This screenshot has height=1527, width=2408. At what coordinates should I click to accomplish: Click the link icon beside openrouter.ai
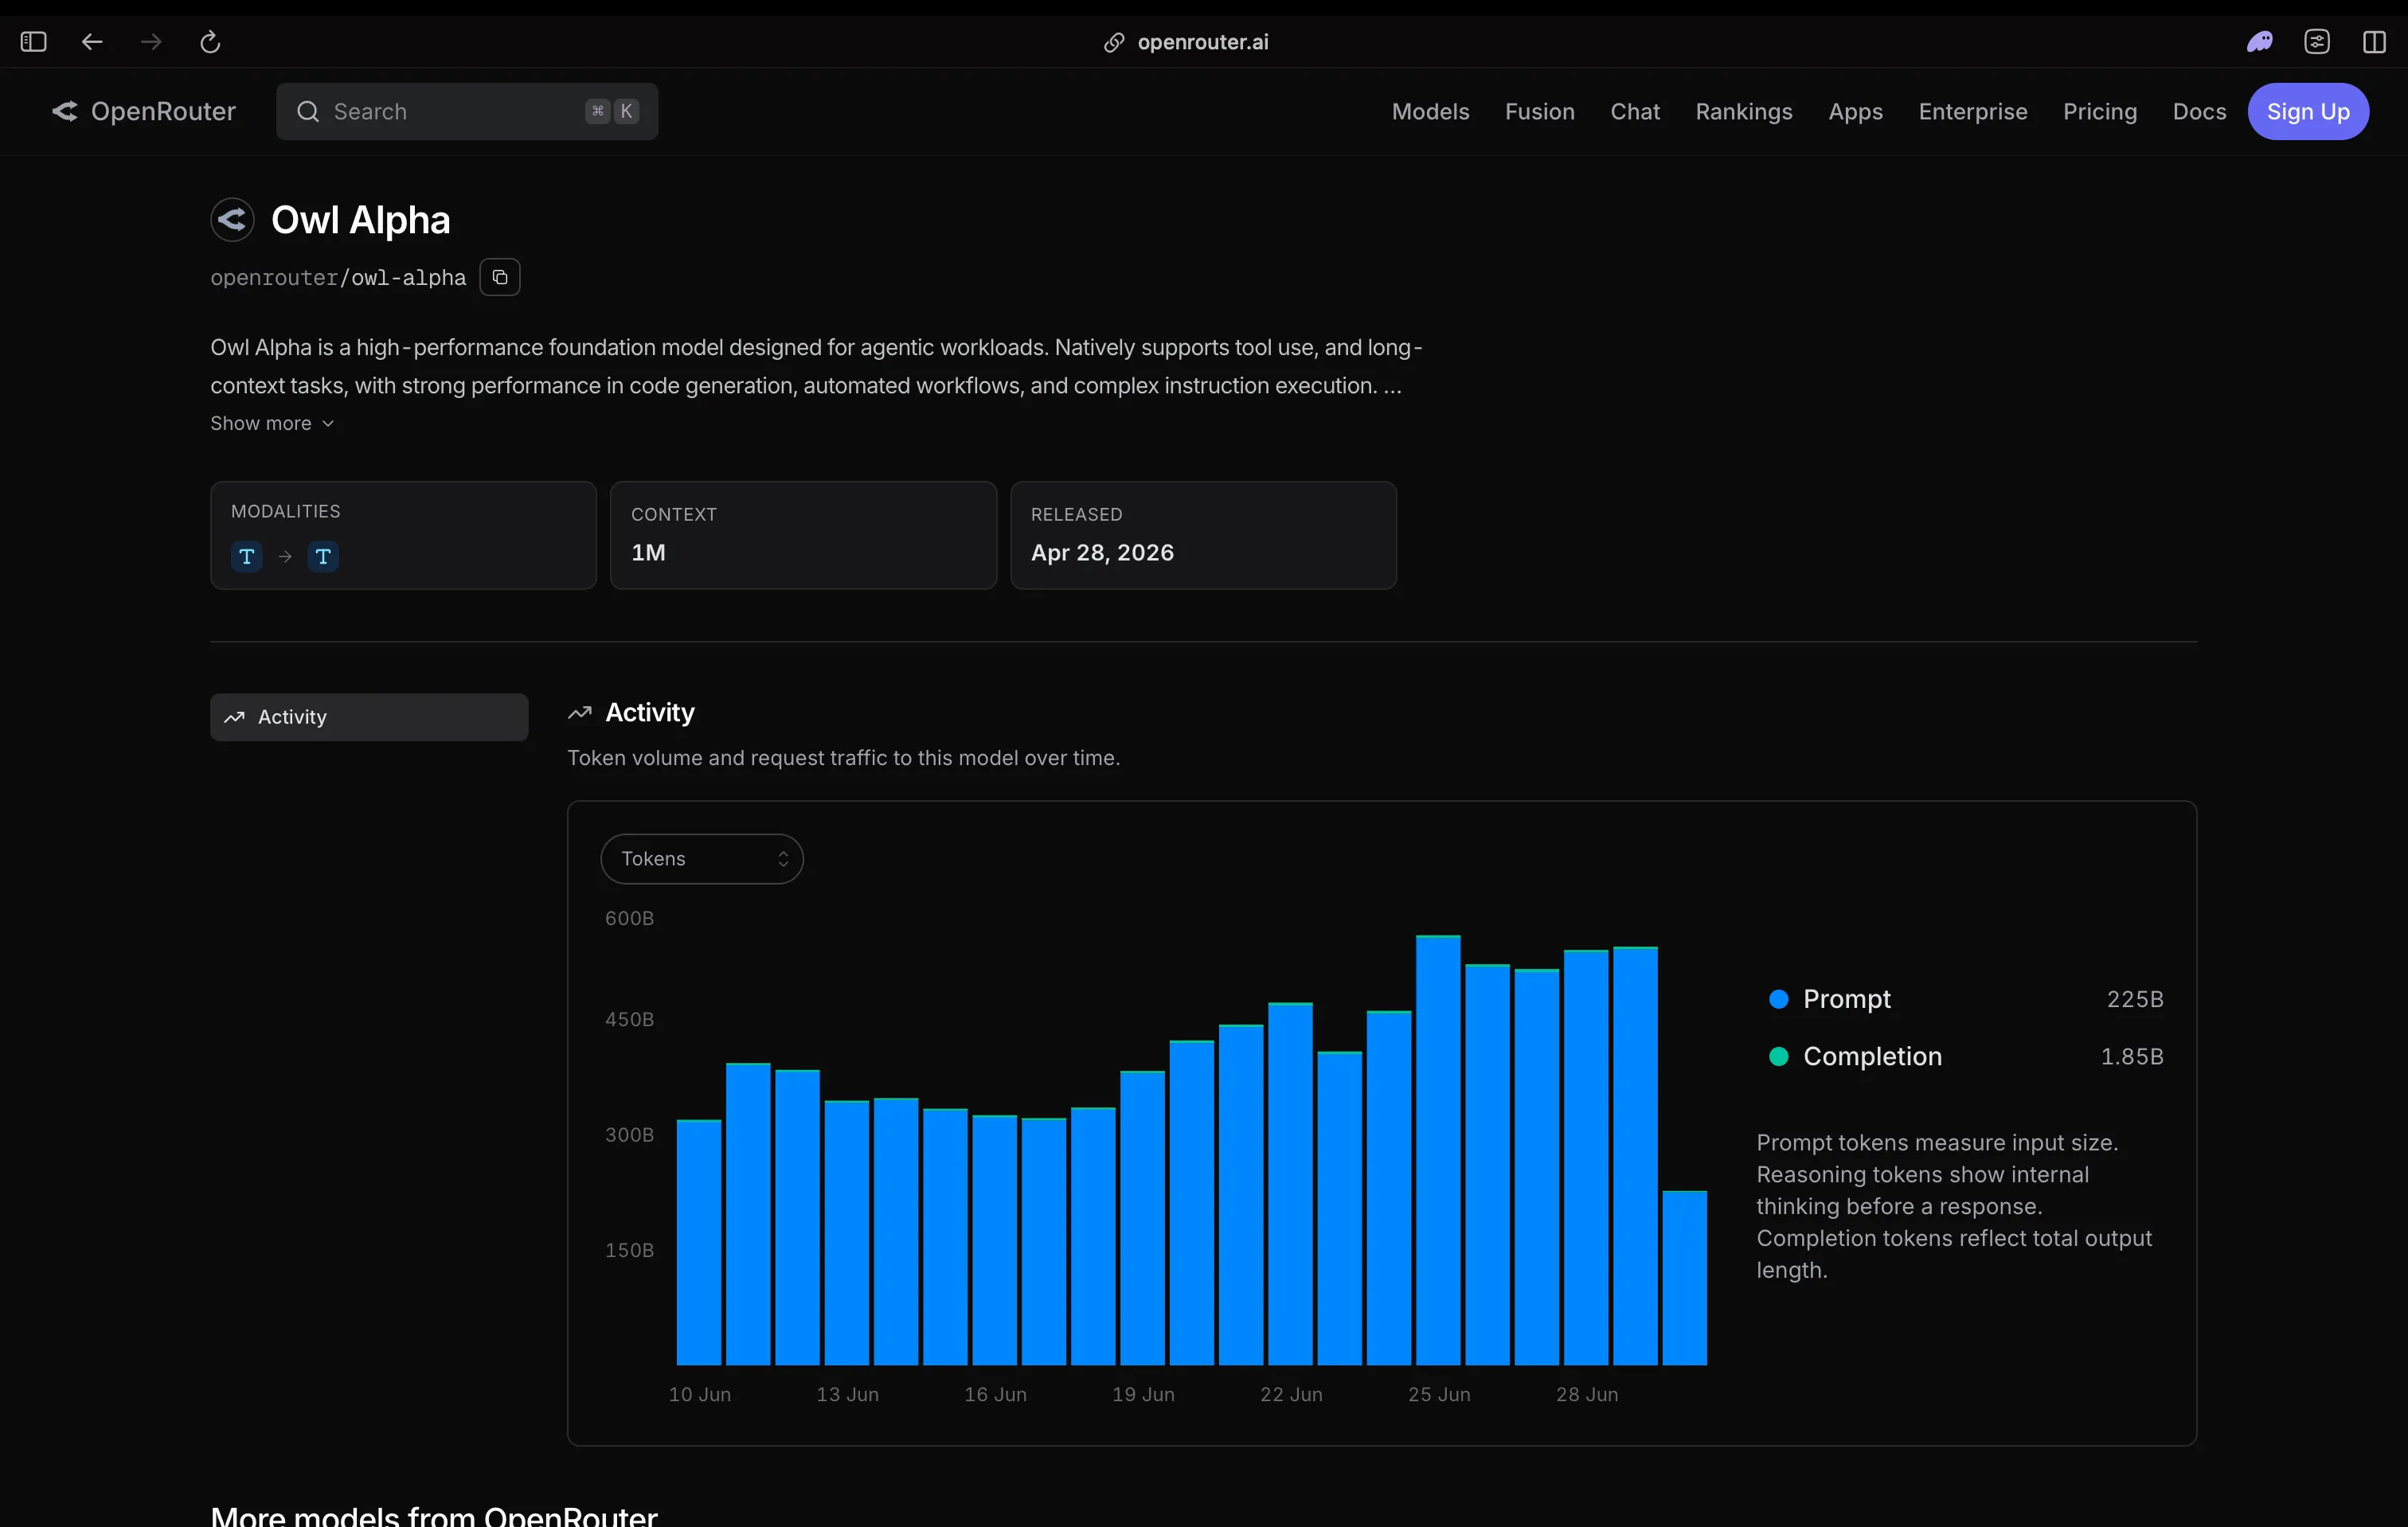coord(1114,42)
